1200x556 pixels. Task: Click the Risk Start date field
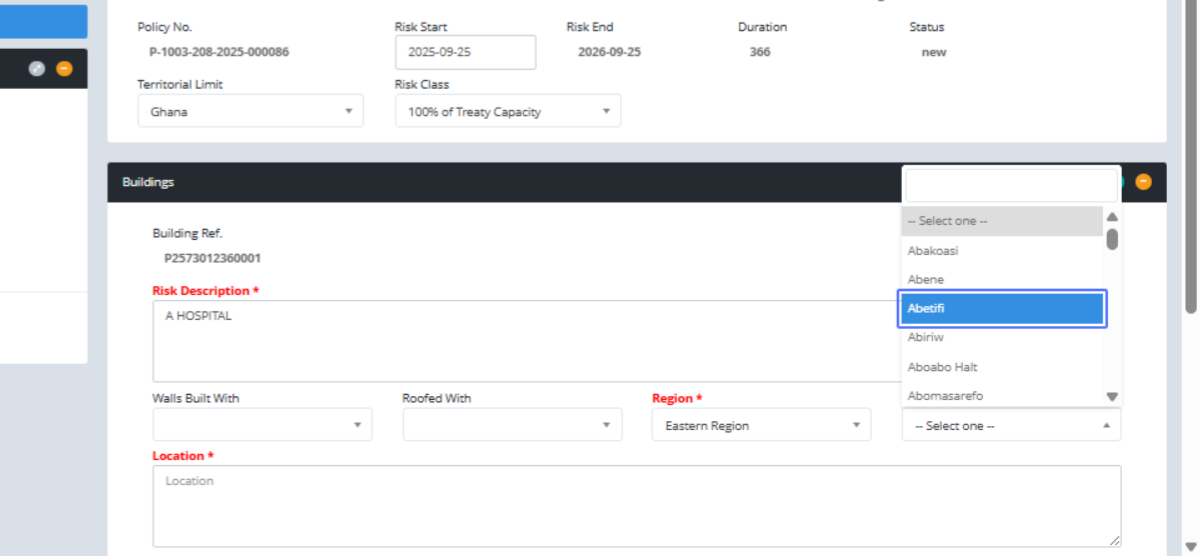click(465, 53)
